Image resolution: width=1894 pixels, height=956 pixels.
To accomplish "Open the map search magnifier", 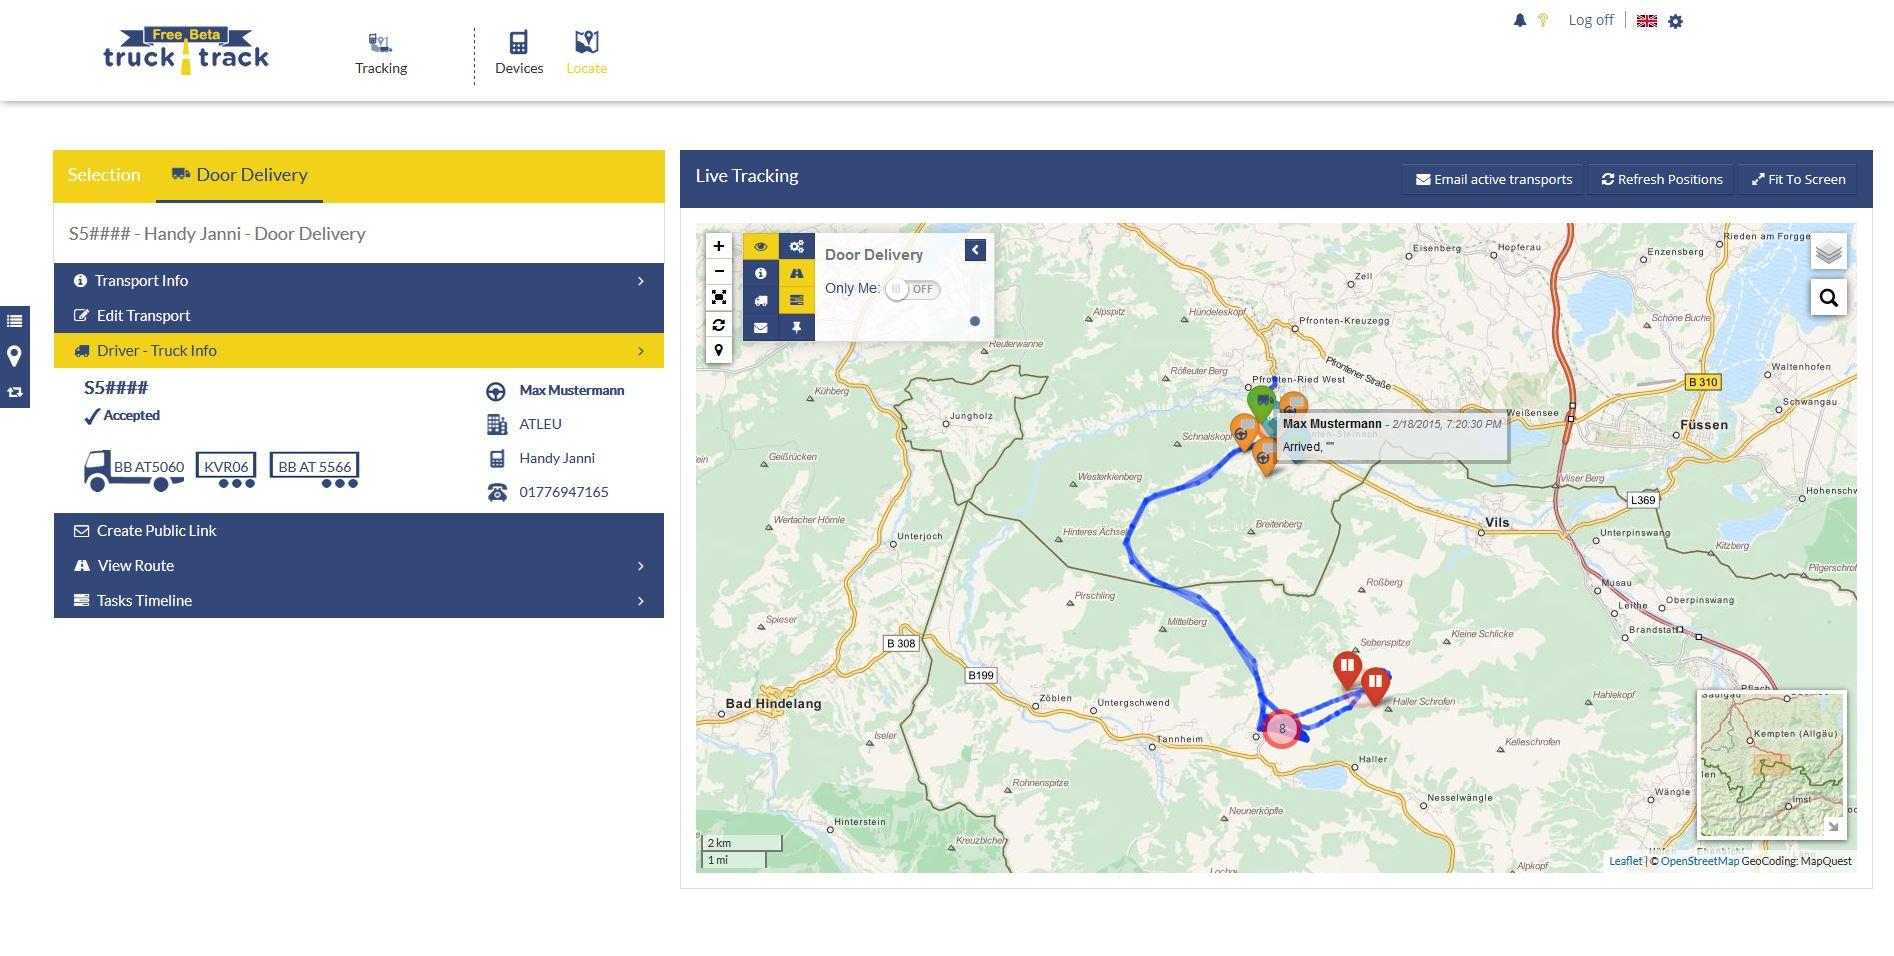I will pos(1828,297).
